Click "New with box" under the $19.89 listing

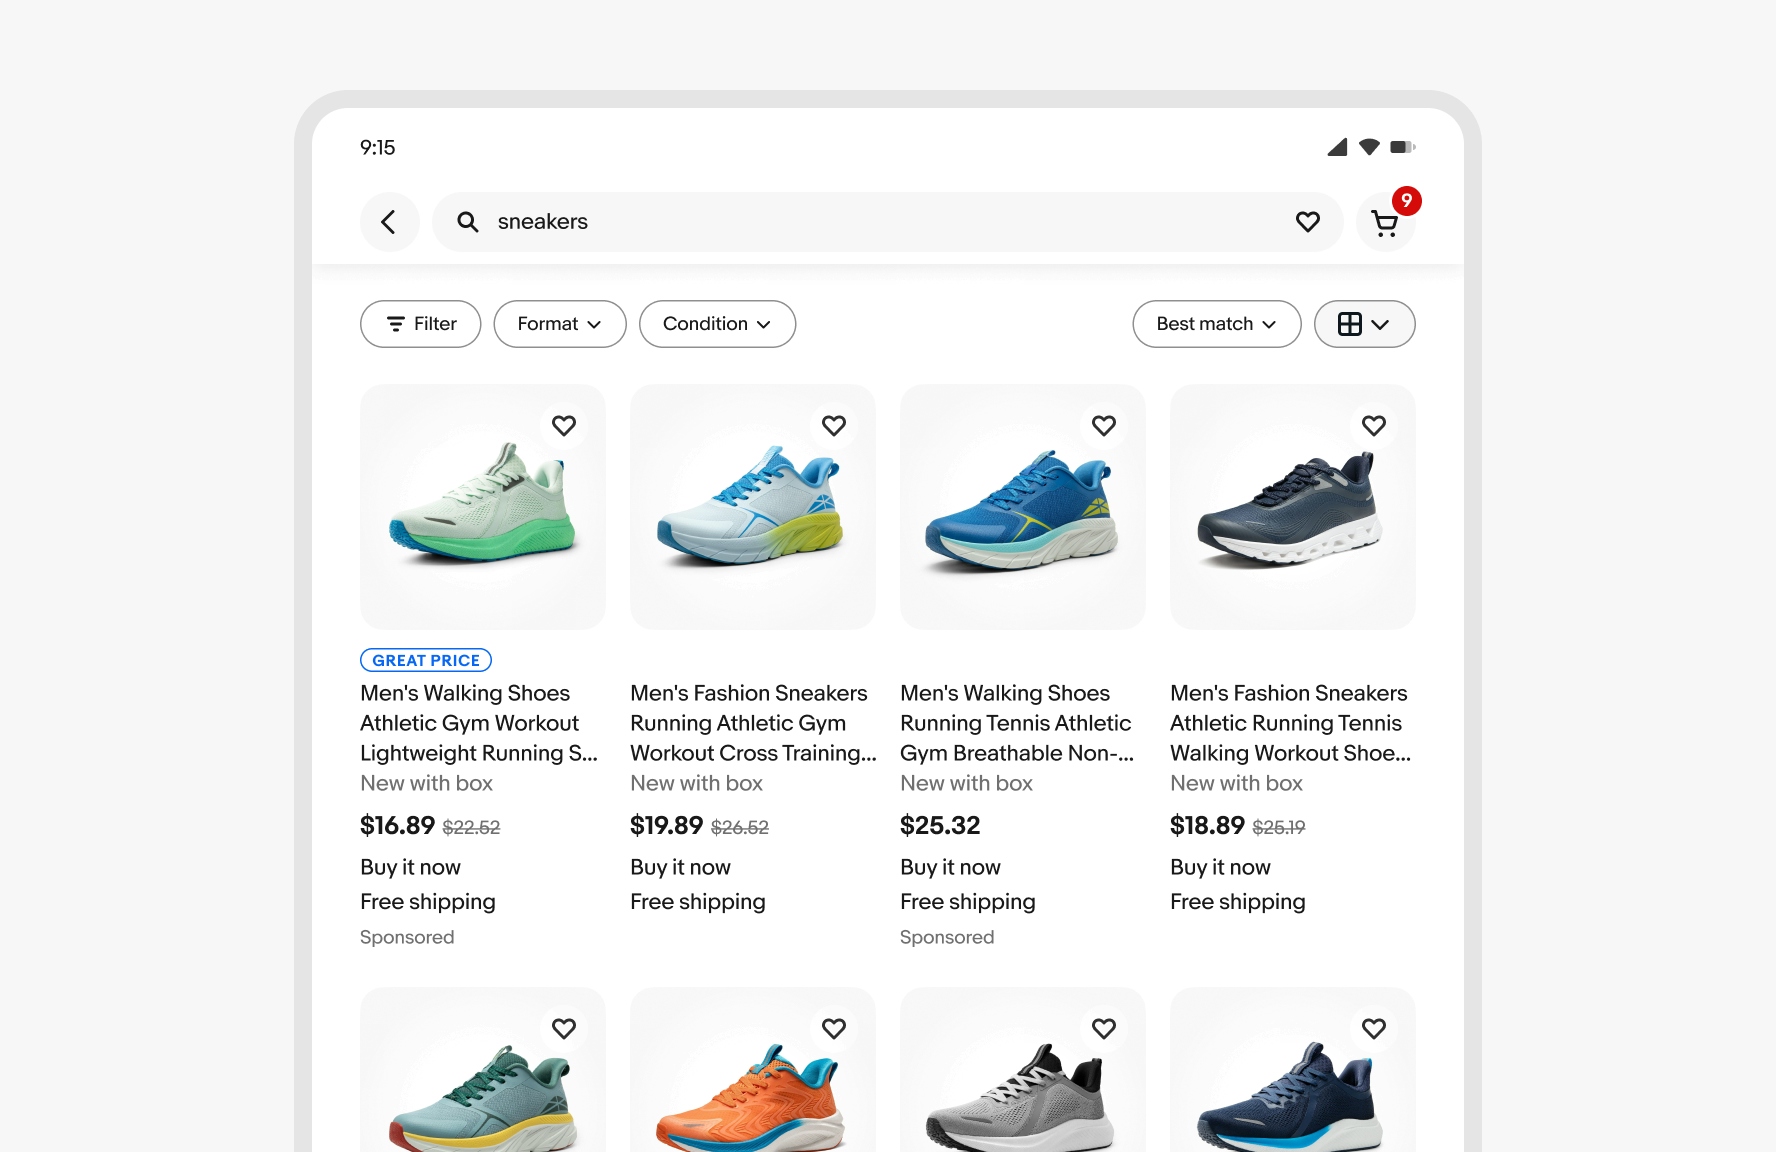(697, 784)
